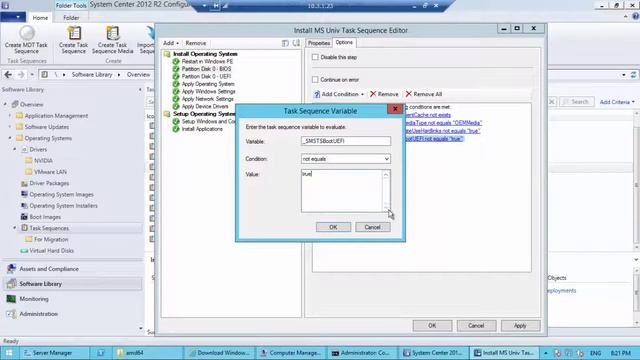Select Partition Disk 0 - UEFI step
640x360 pixels.
206,76
